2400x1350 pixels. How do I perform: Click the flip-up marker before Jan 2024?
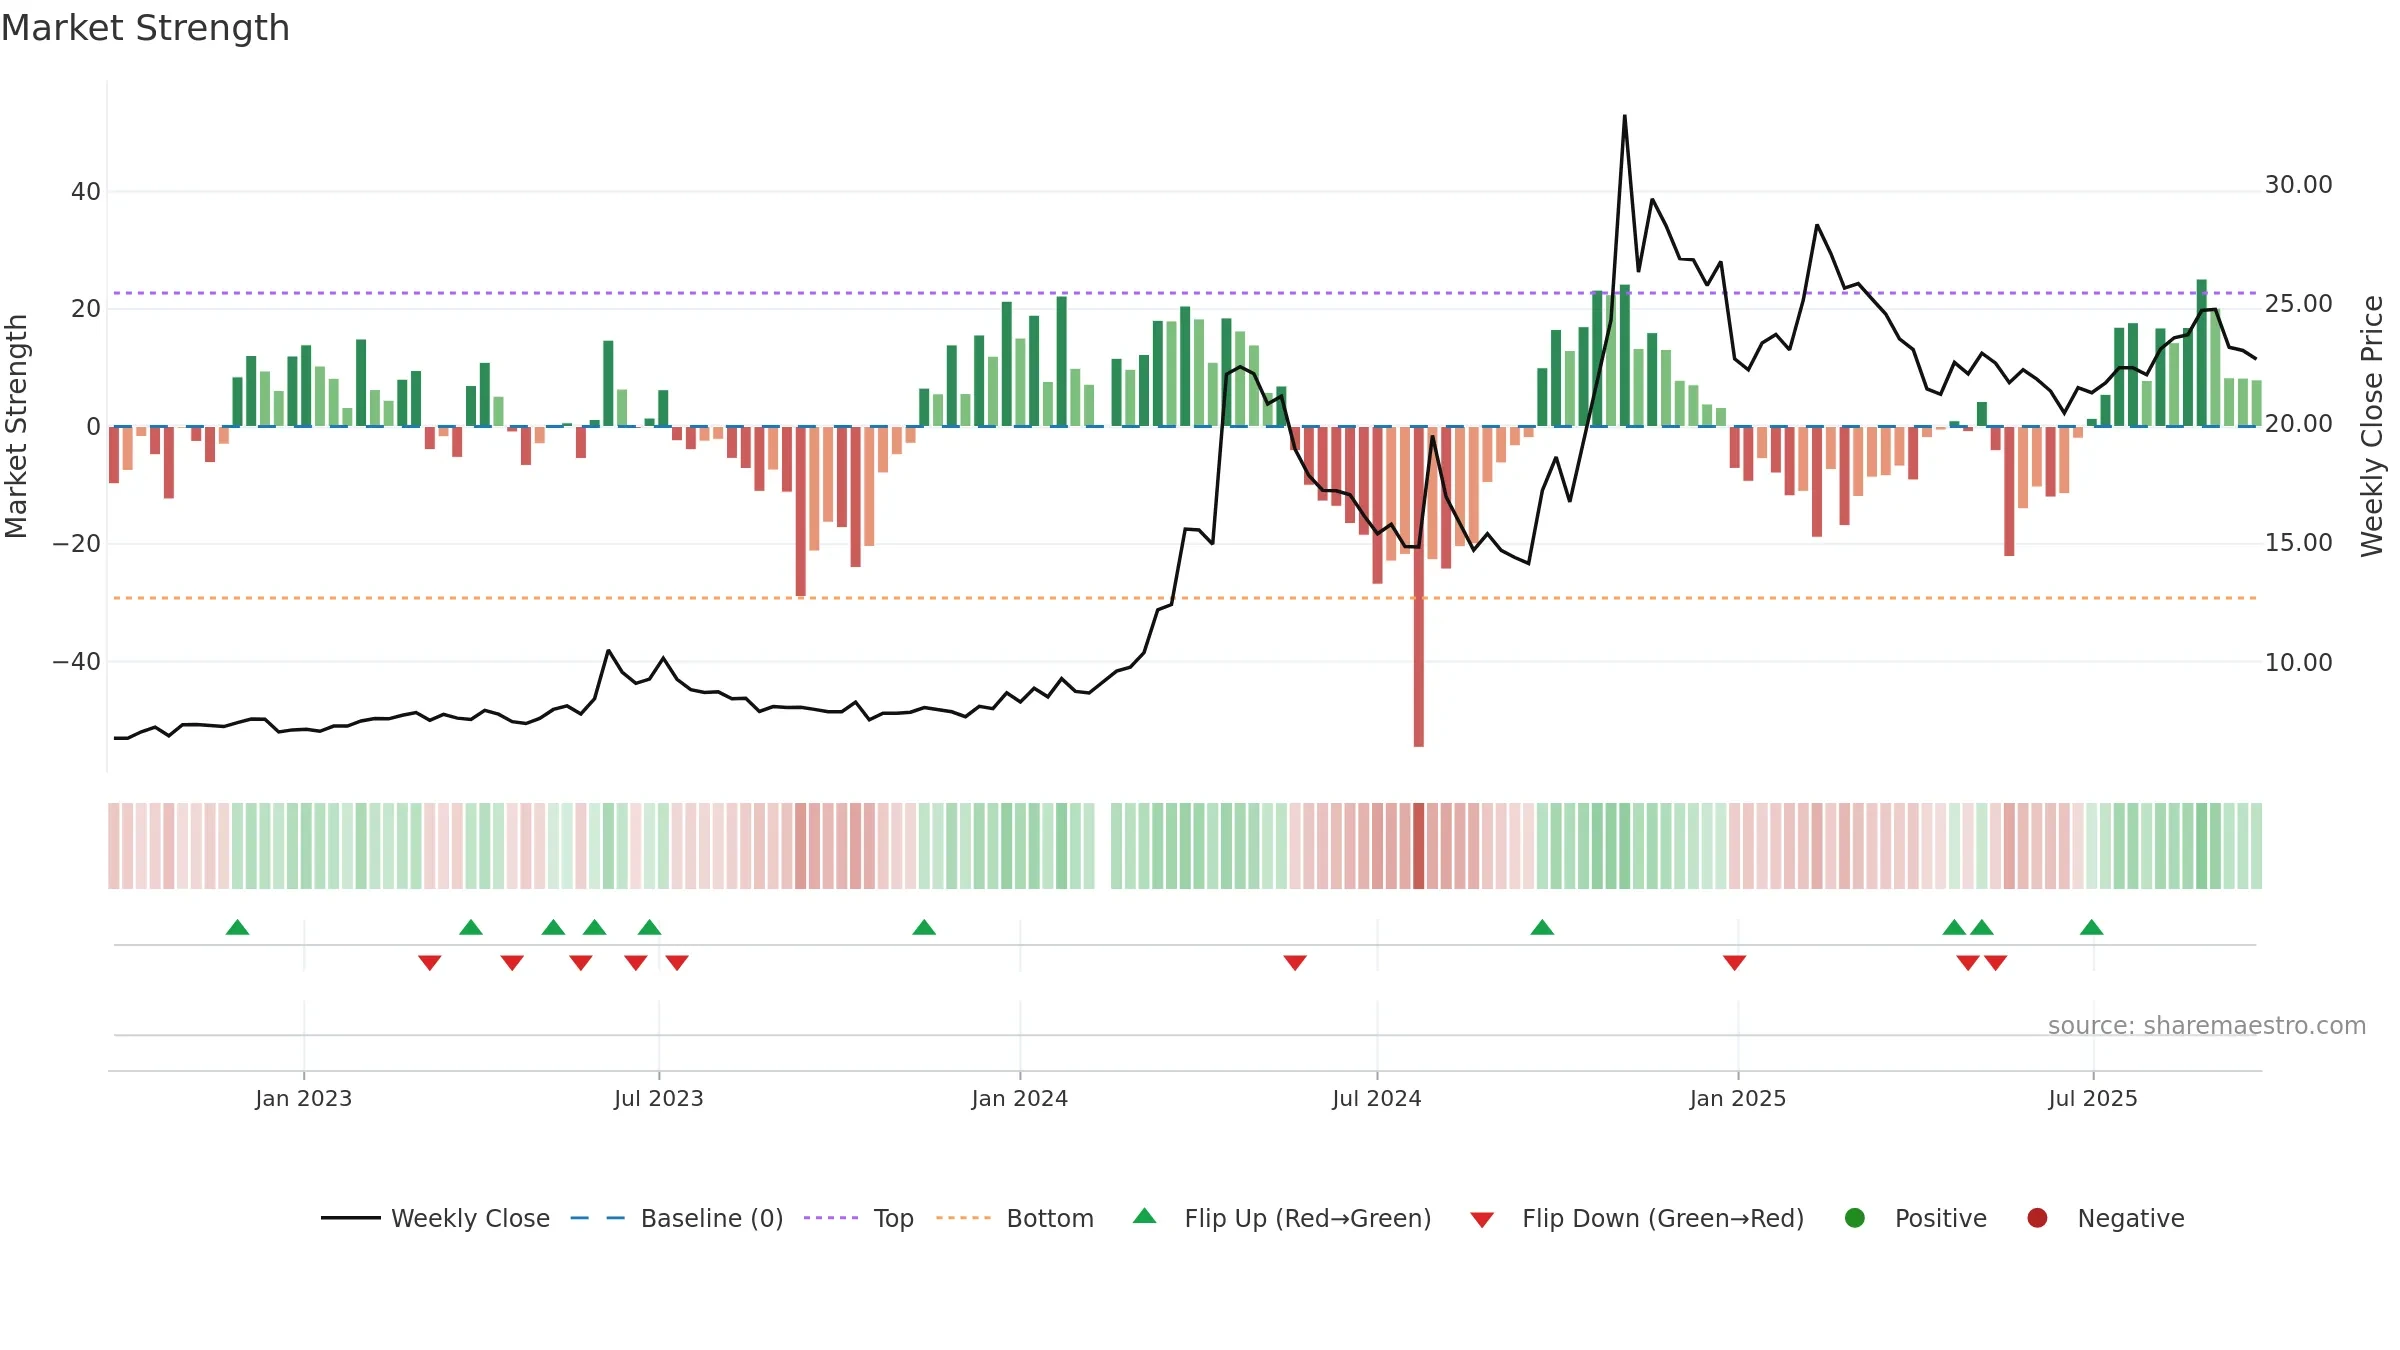tap(924, 927)
